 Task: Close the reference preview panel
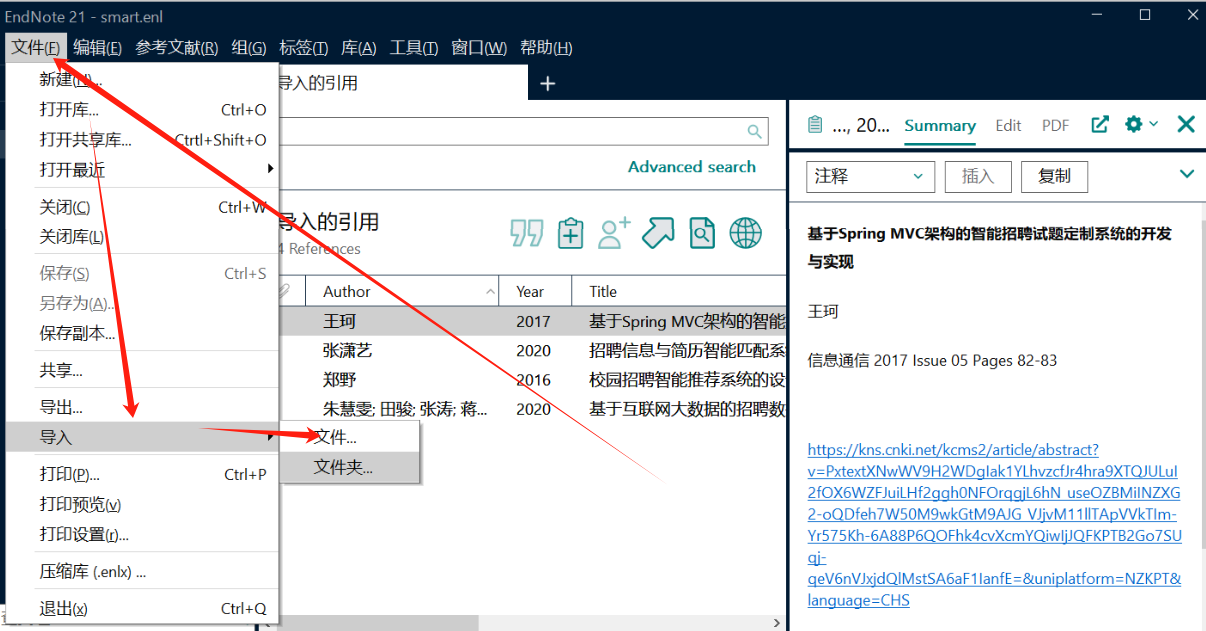pyautogui.click(x=1186, y=124)
